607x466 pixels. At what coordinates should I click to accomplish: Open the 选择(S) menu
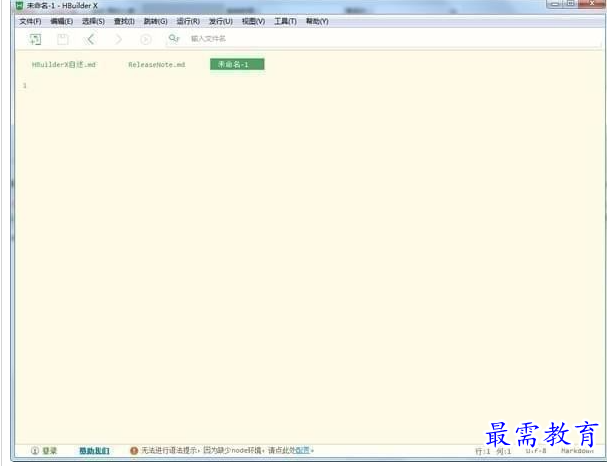(x=93, y=21)
